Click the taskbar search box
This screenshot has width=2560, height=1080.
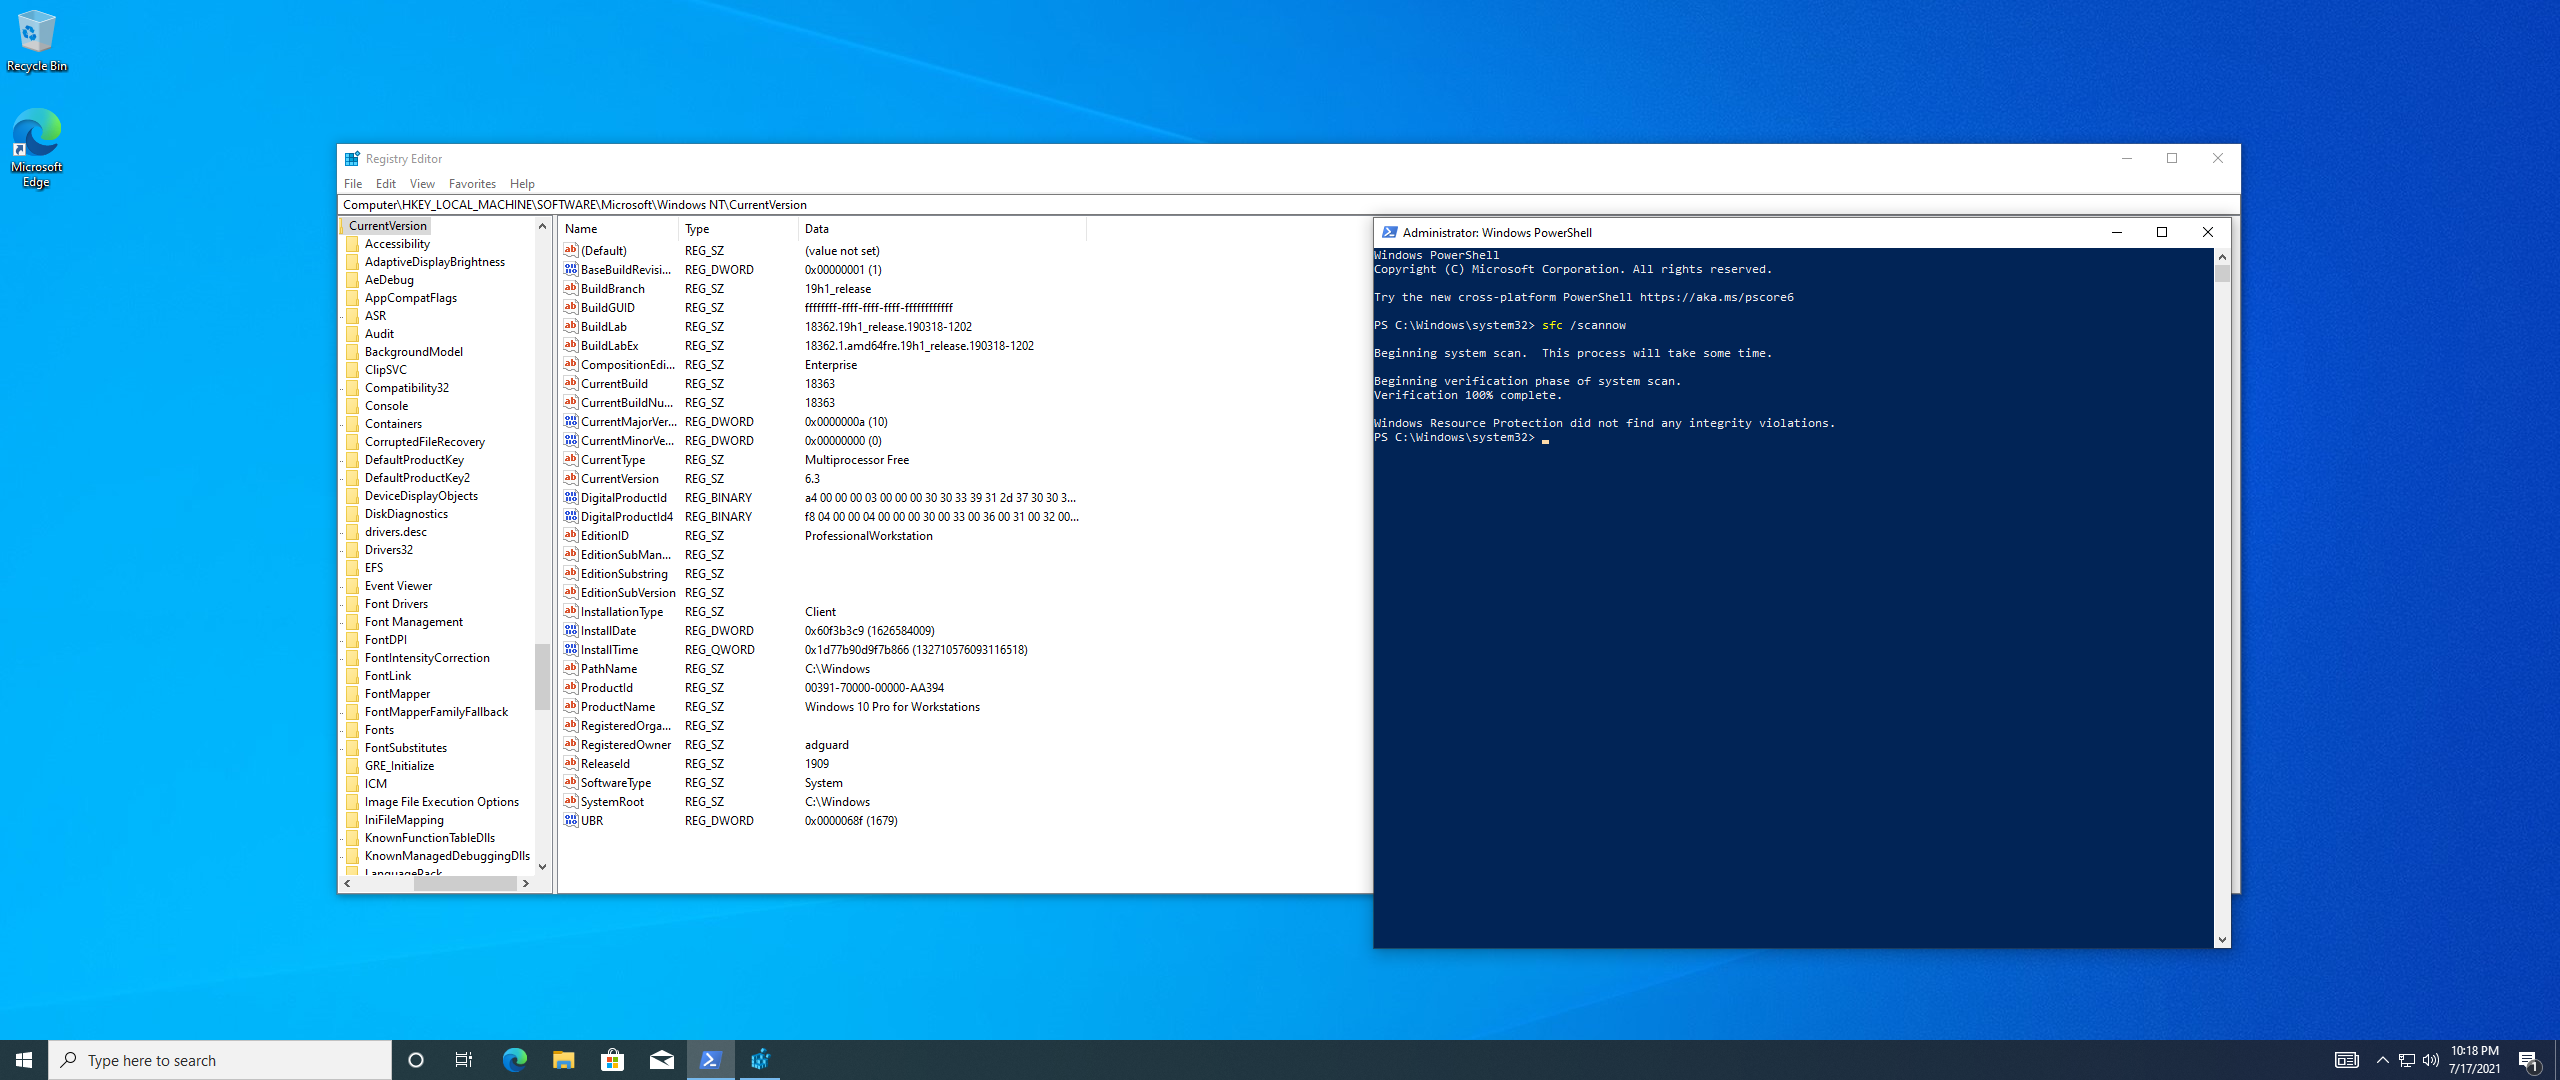point(220,1060)
